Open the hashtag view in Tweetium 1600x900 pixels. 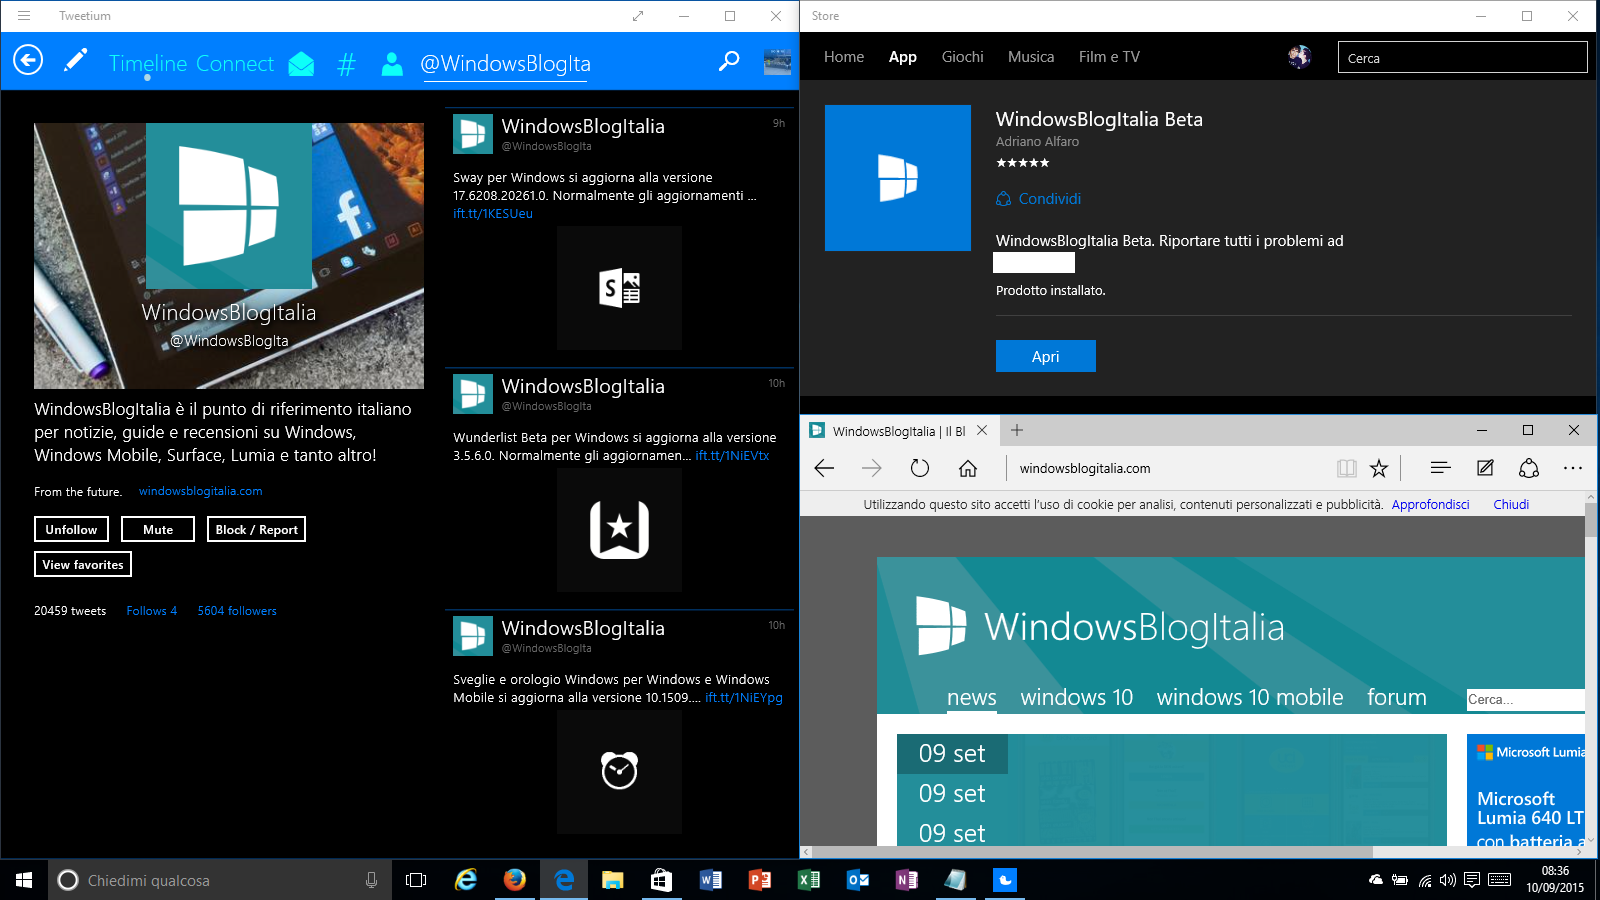click(x=347, y=64)
